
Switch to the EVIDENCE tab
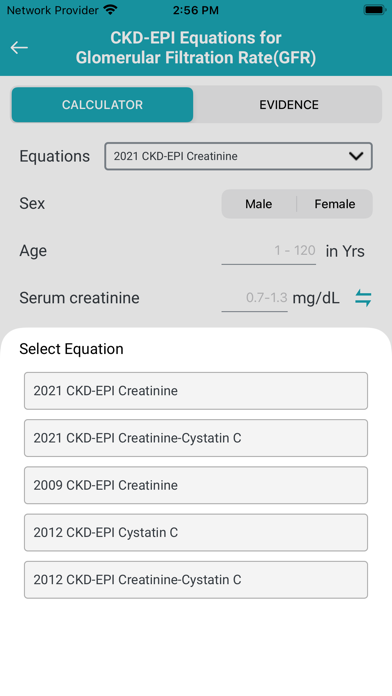tap(289, 105)
